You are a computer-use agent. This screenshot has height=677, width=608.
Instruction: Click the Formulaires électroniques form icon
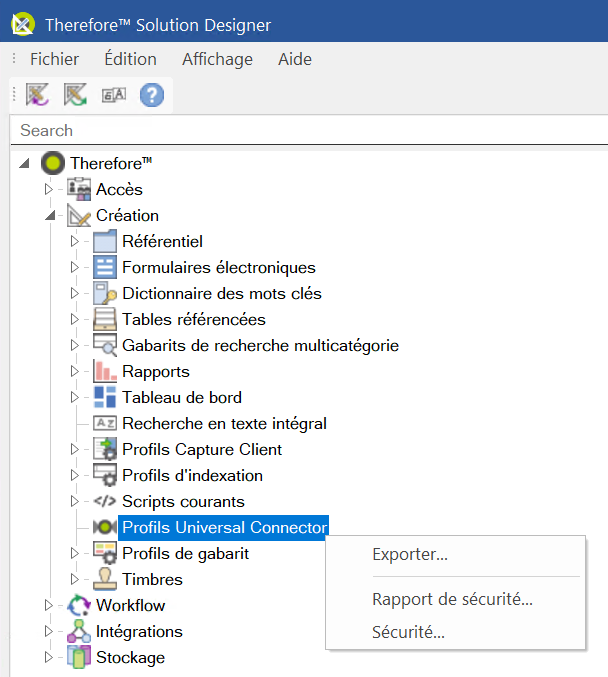click(x=105, y=268)
